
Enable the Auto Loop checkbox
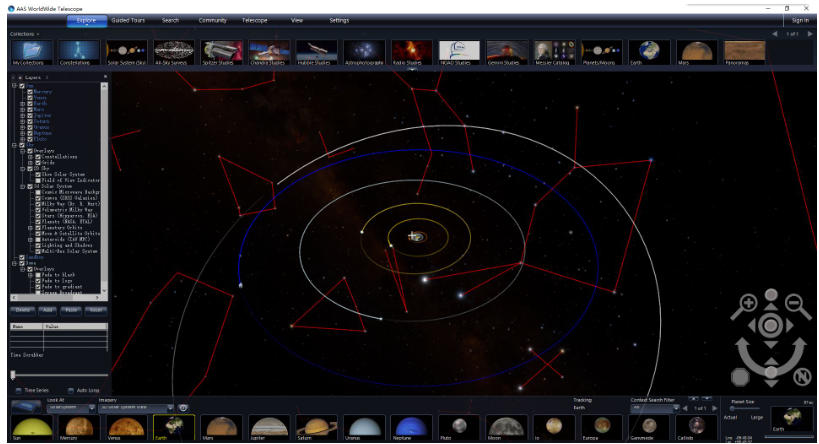pyautogui.click(x=69, y=390)
